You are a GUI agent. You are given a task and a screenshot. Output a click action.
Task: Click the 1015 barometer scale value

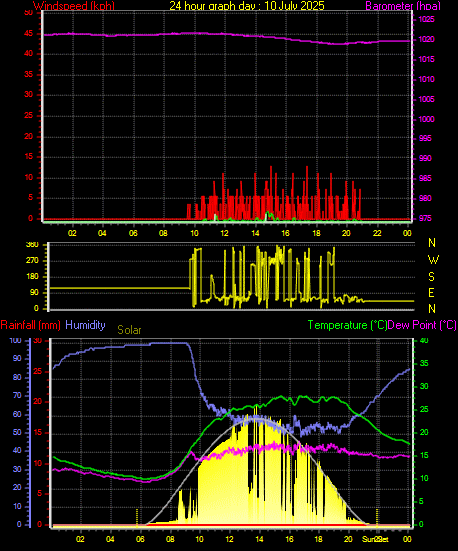(426, 59)
